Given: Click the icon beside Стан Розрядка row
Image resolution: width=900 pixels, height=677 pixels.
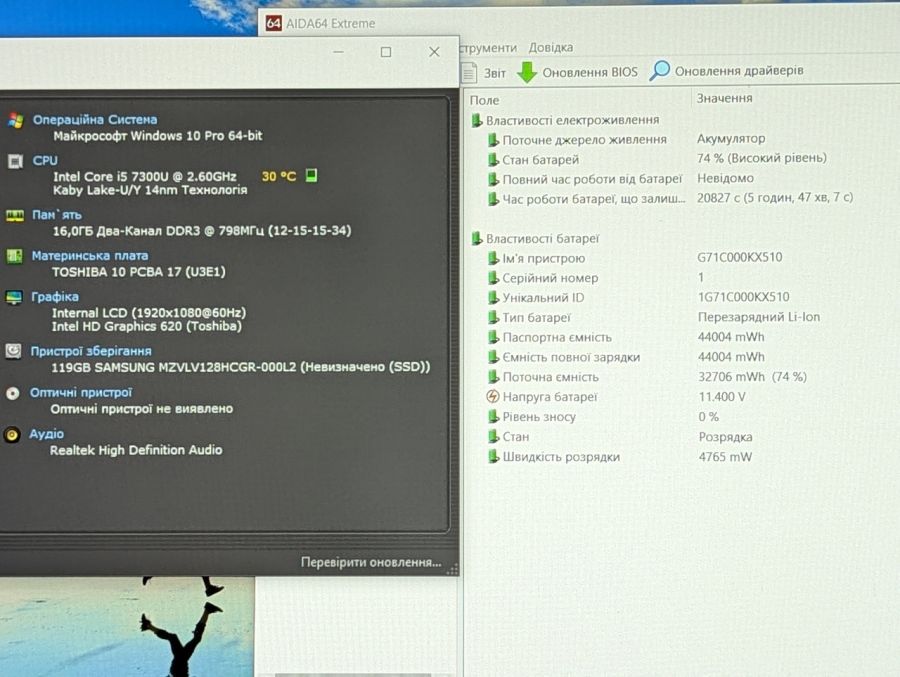Looking at the screenshot, I should [492, 437].
